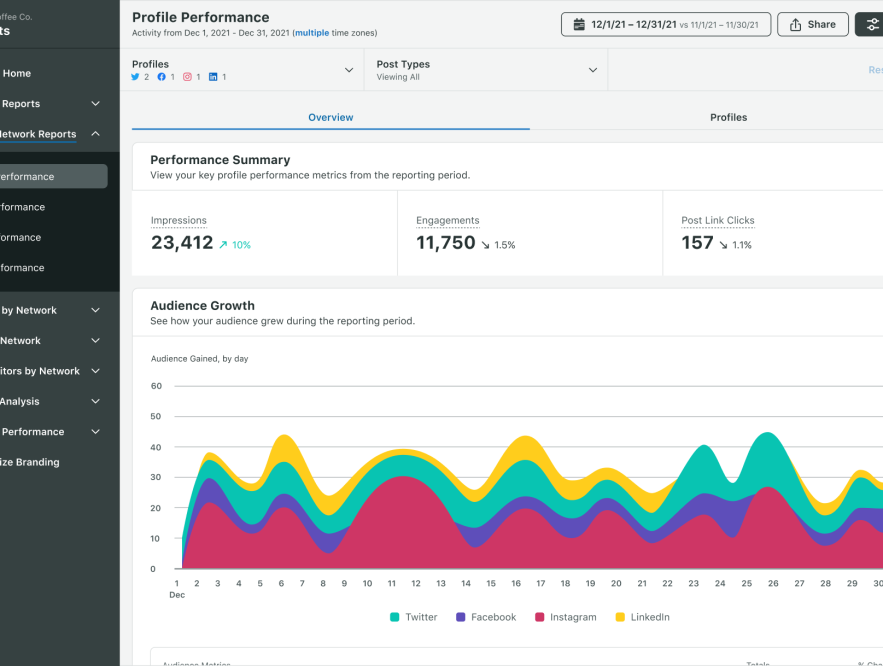Click the '1.5%' engagements change value
The height and width of the screenshot is (666, 883).
point(505,245)
